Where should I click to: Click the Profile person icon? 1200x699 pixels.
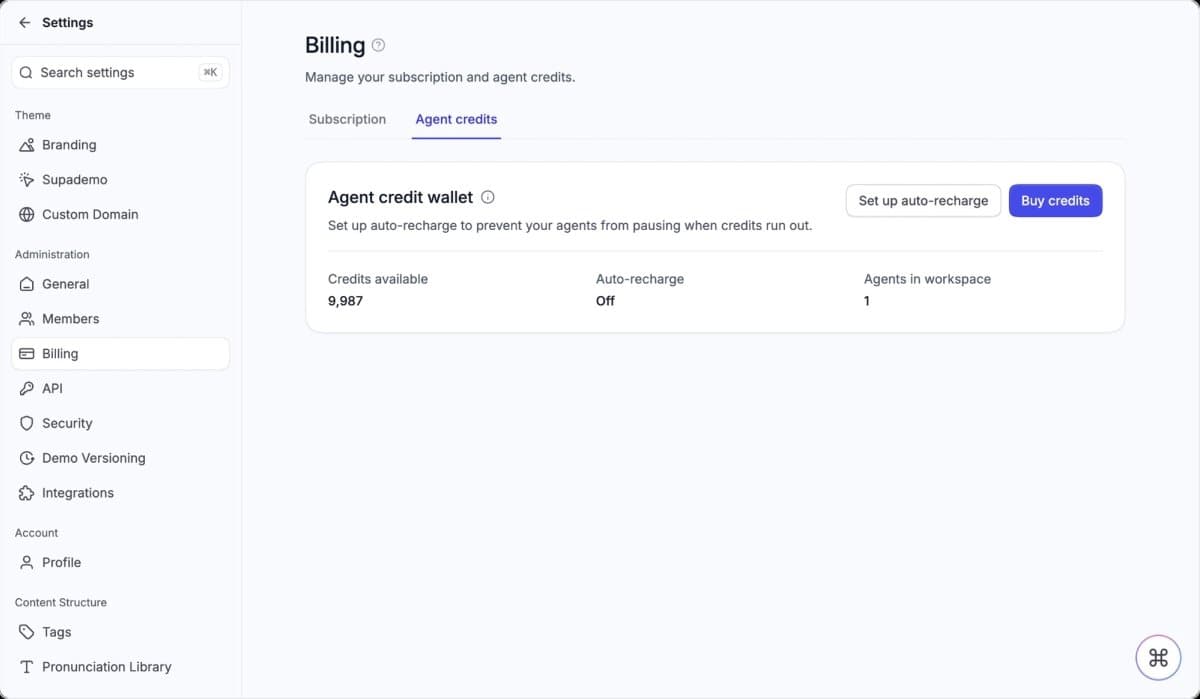pos(27,562)
